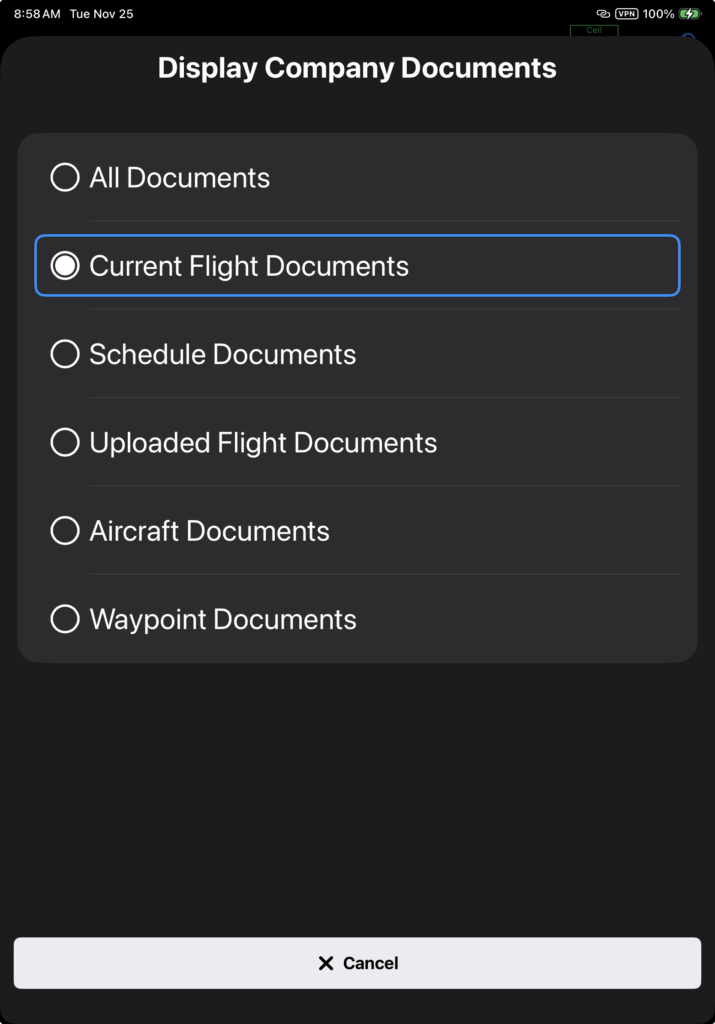Image resolution: width=715 pixels, height=1024 pixels.
Task: Tap the green Cell indicator box
Action: pyautogui.click(x=594, y=31)
